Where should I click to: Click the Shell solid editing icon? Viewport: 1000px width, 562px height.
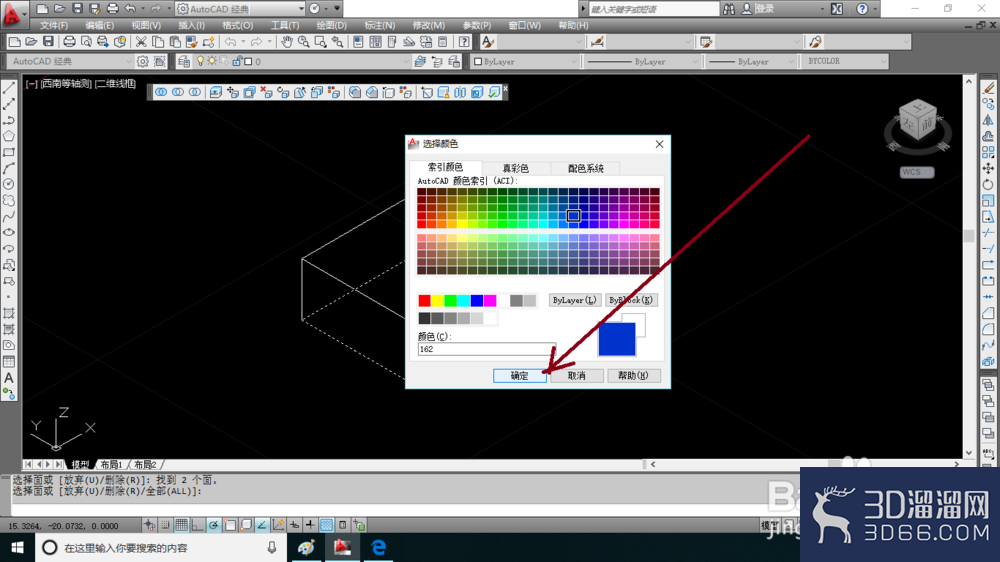coord(477,92)
